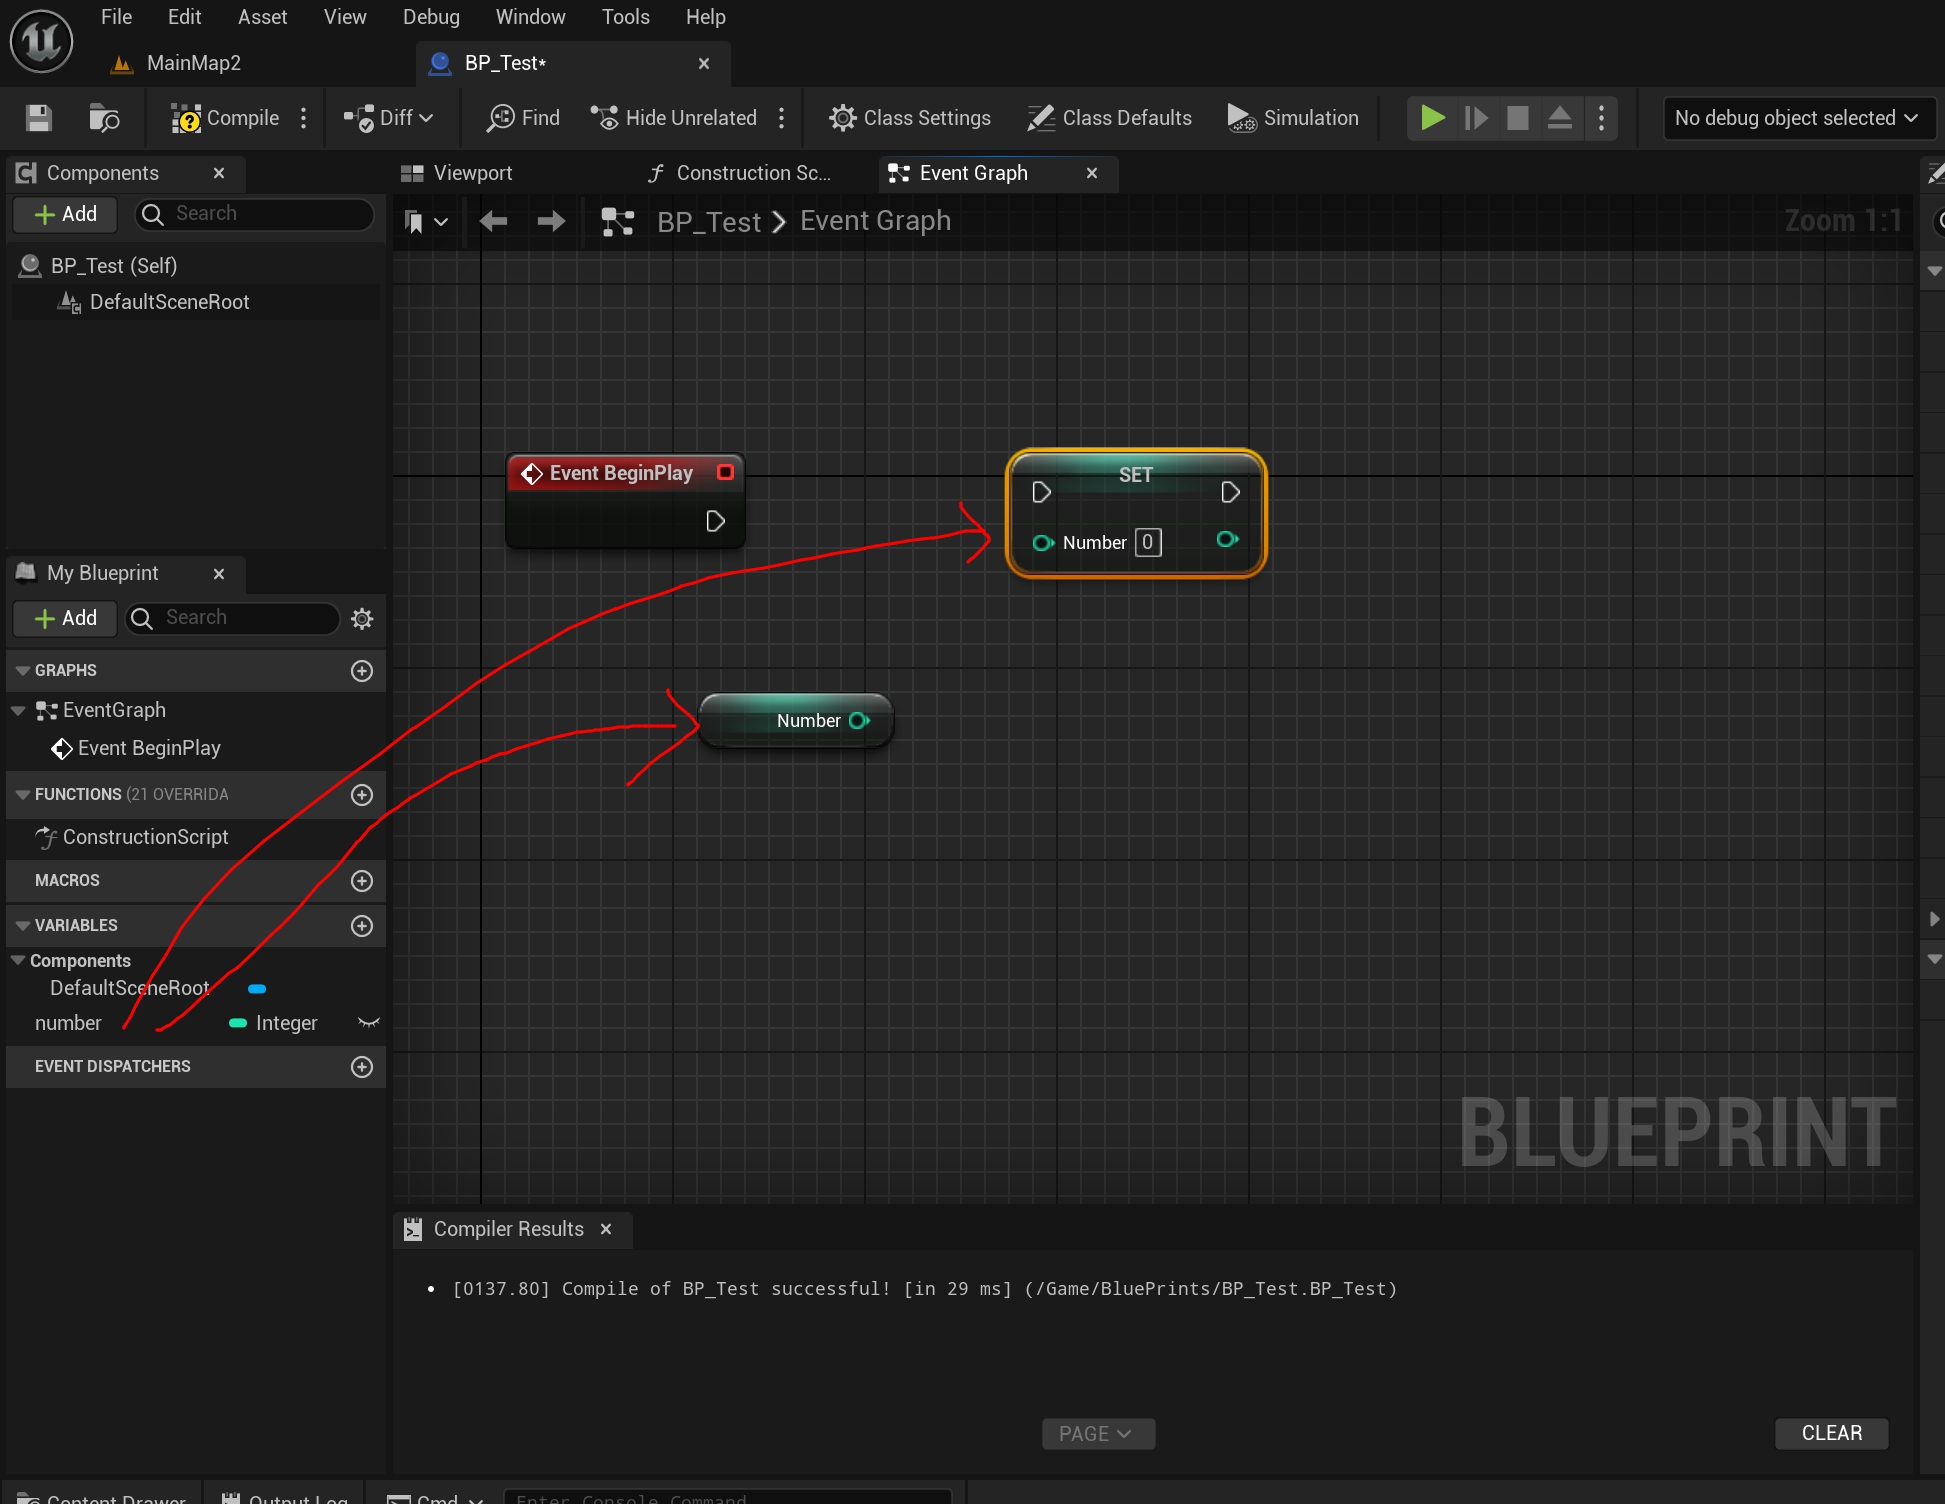This screenshot has width=1945, height=1504.
Task: Click the Number getter node output pin
Action: coord(859,721)
